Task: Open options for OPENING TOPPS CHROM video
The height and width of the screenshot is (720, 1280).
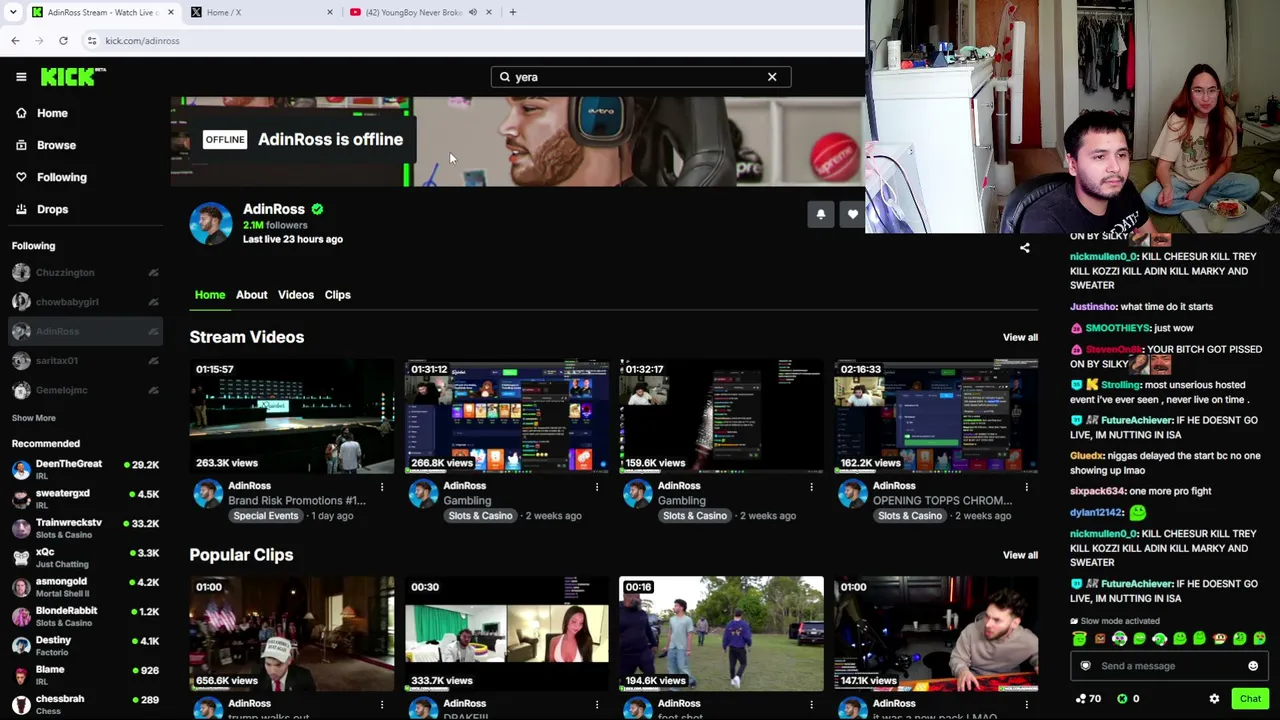Action: pos(1026,487)
